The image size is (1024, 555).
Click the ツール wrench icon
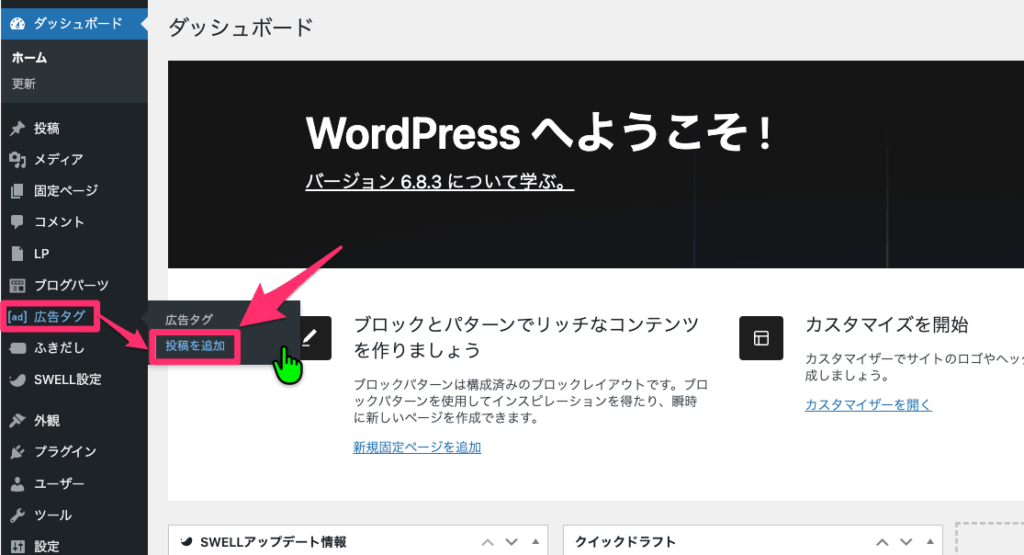point(17,515)
